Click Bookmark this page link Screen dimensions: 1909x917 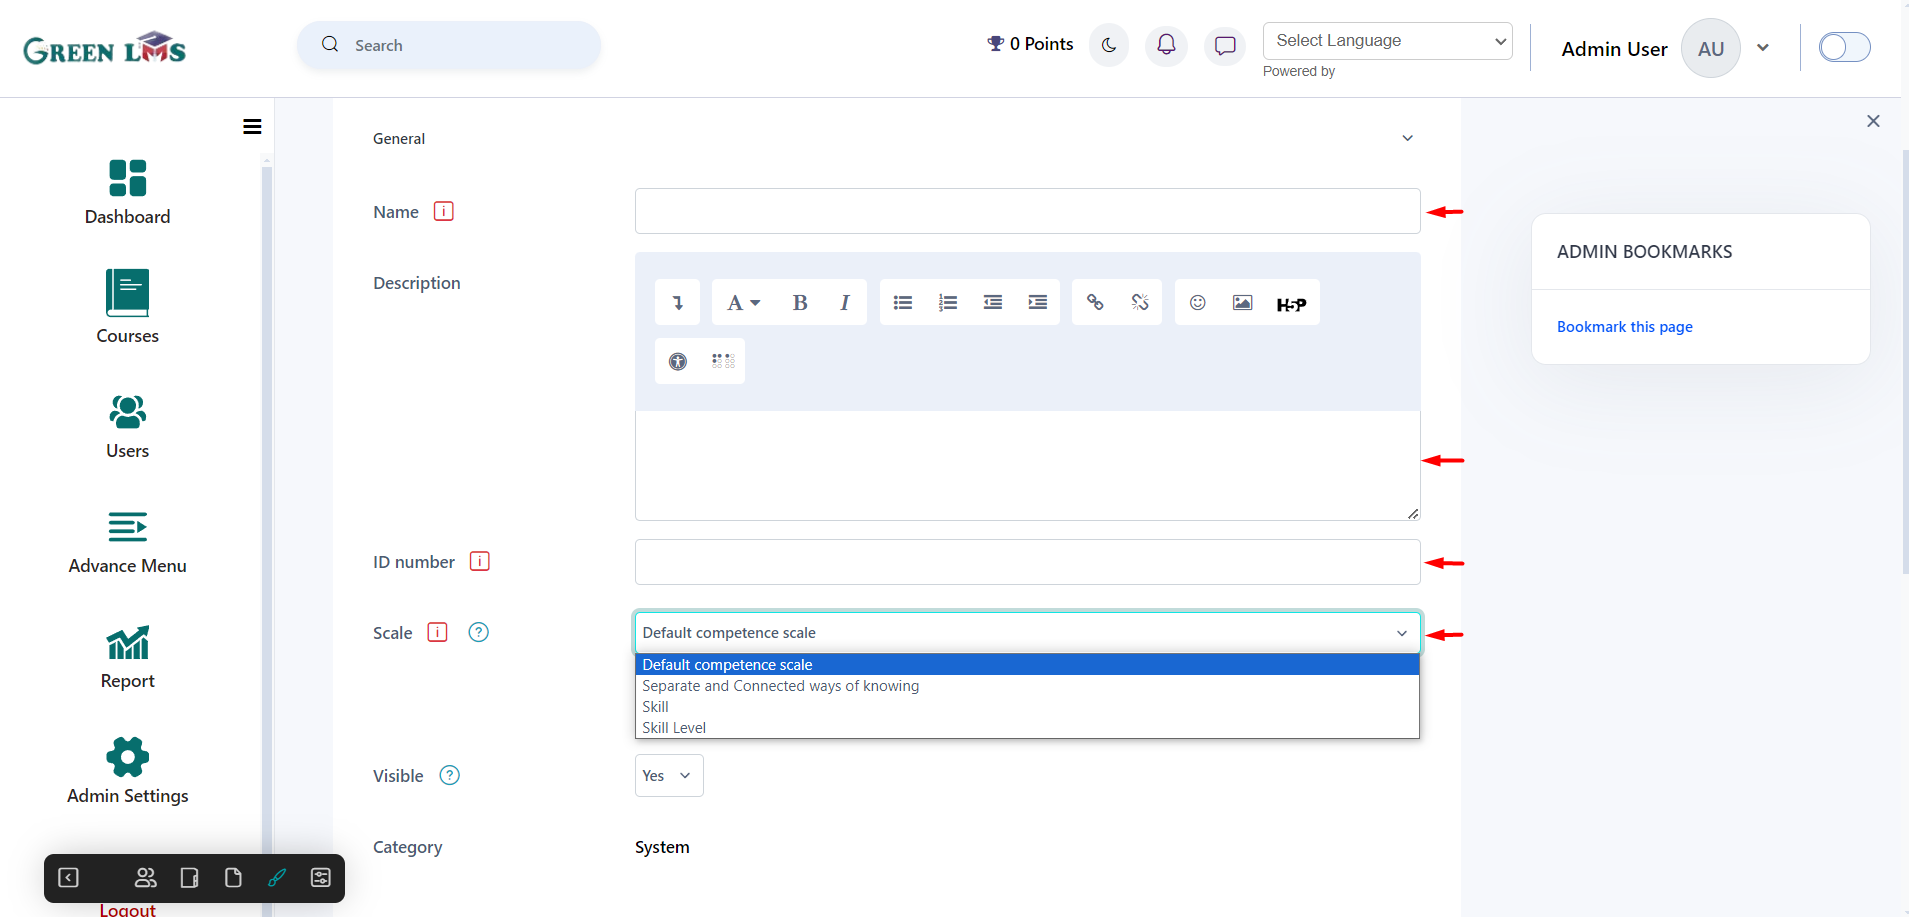[x=1624, y=327]
